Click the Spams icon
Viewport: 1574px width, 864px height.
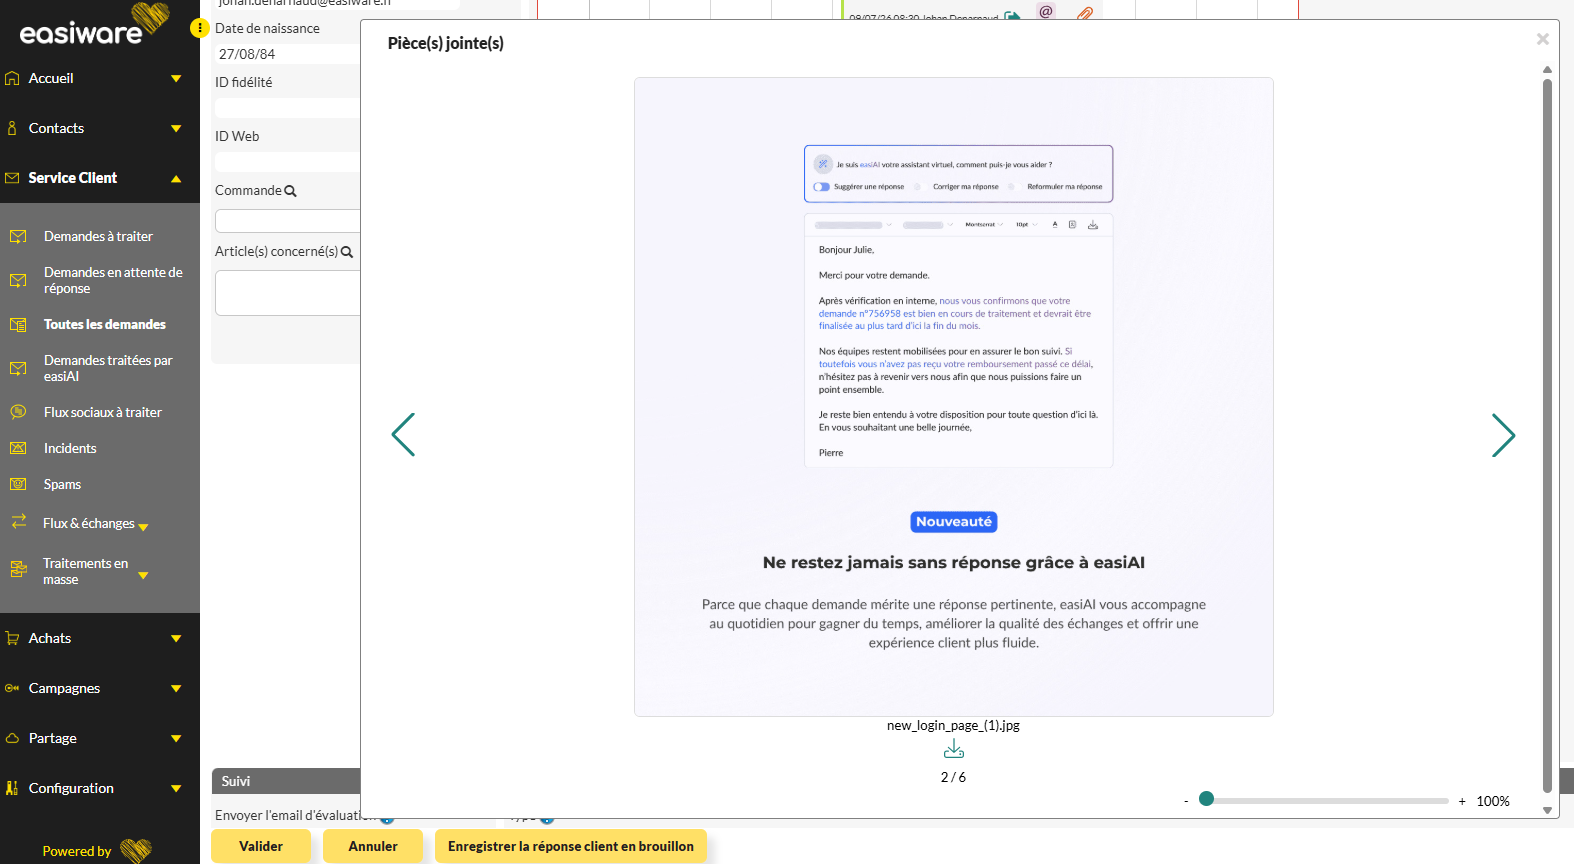click(x=18, y=484)
